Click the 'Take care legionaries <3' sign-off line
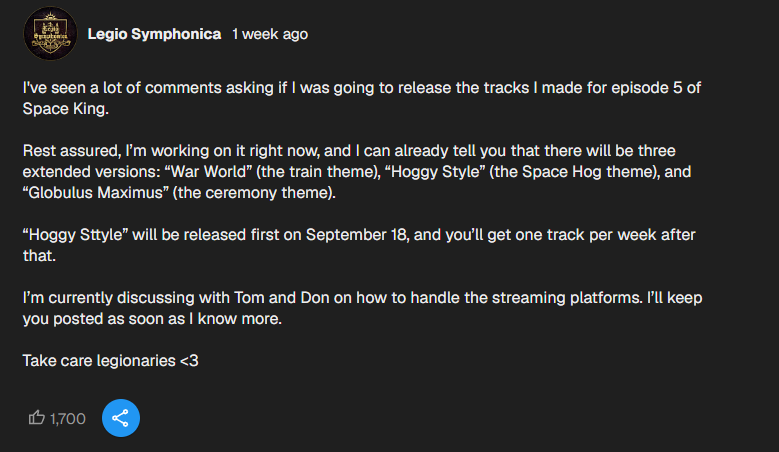Image resolution: width=779 pixels, height=452 pixels. pyautogui.click(x=110, y=361)
